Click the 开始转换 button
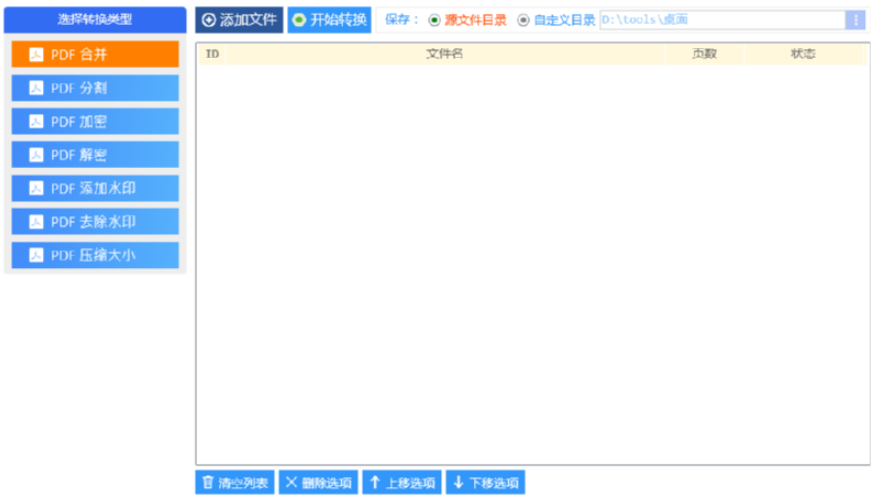The image size is (878, 496). pyautogui.click(x=329, y=20)
